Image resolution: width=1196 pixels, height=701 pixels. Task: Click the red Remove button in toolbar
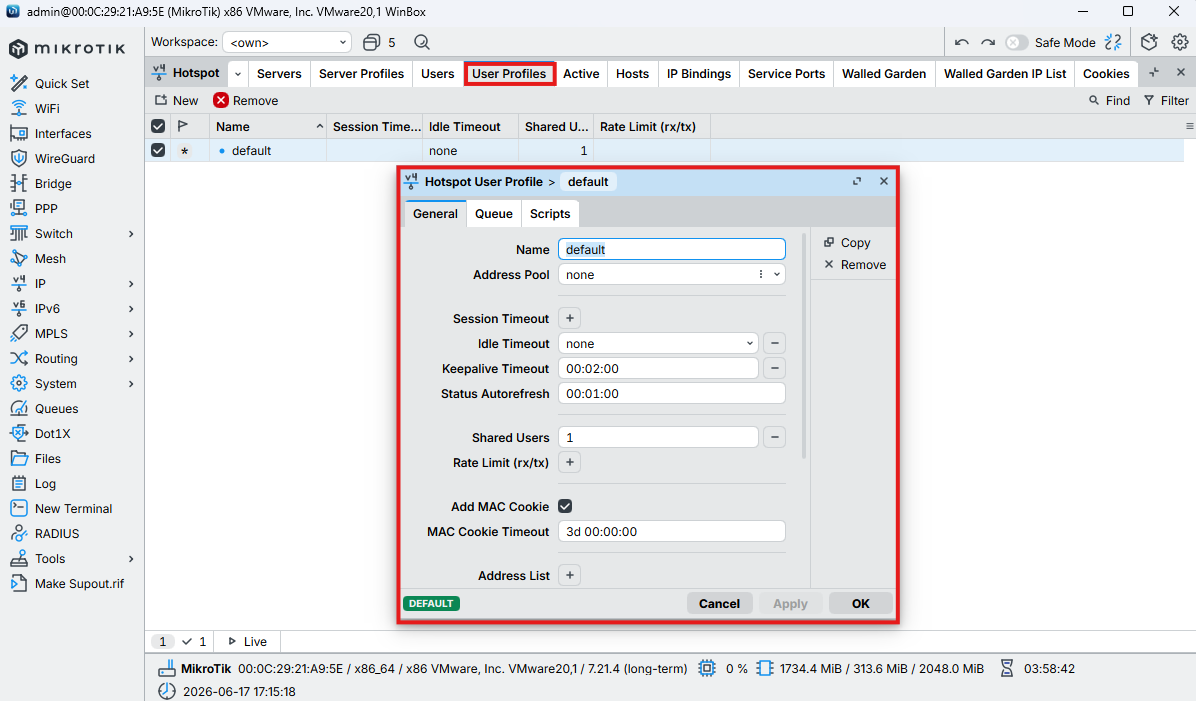coord(246,101)
